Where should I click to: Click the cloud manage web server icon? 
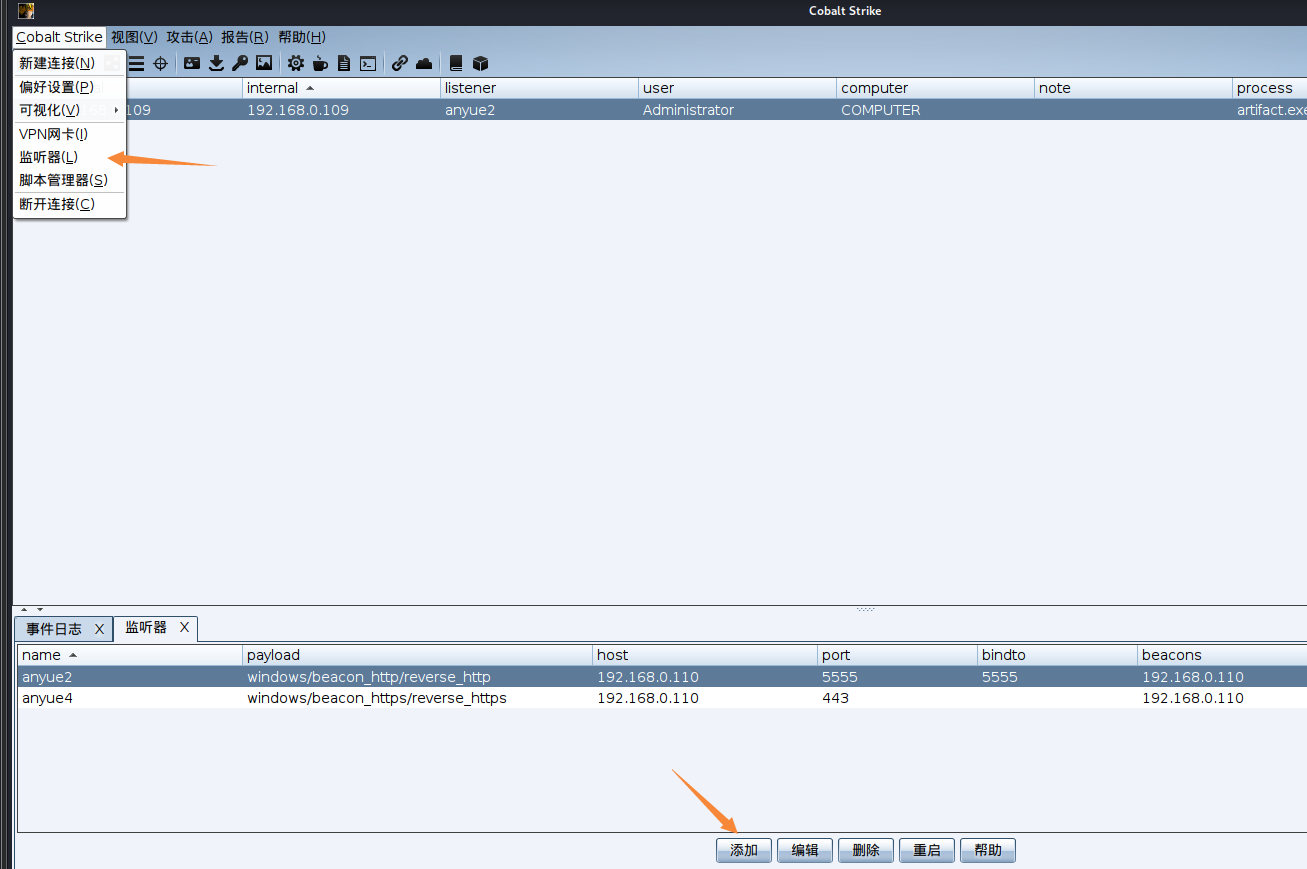(424, 63)
